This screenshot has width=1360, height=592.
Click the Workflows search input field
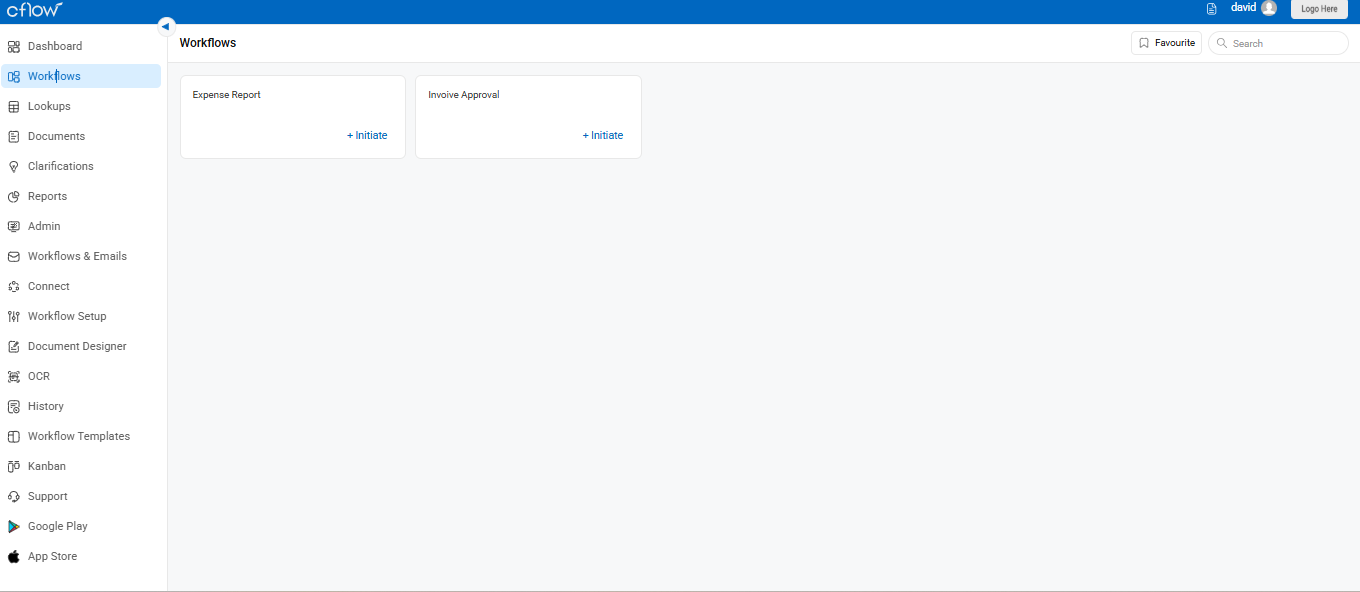(1278, 43)
